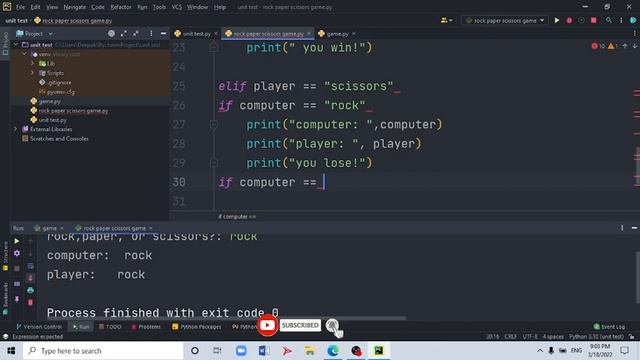Expand External Libraries node
640x360 pixels.
pyautogui.click(x=16, y=129)
